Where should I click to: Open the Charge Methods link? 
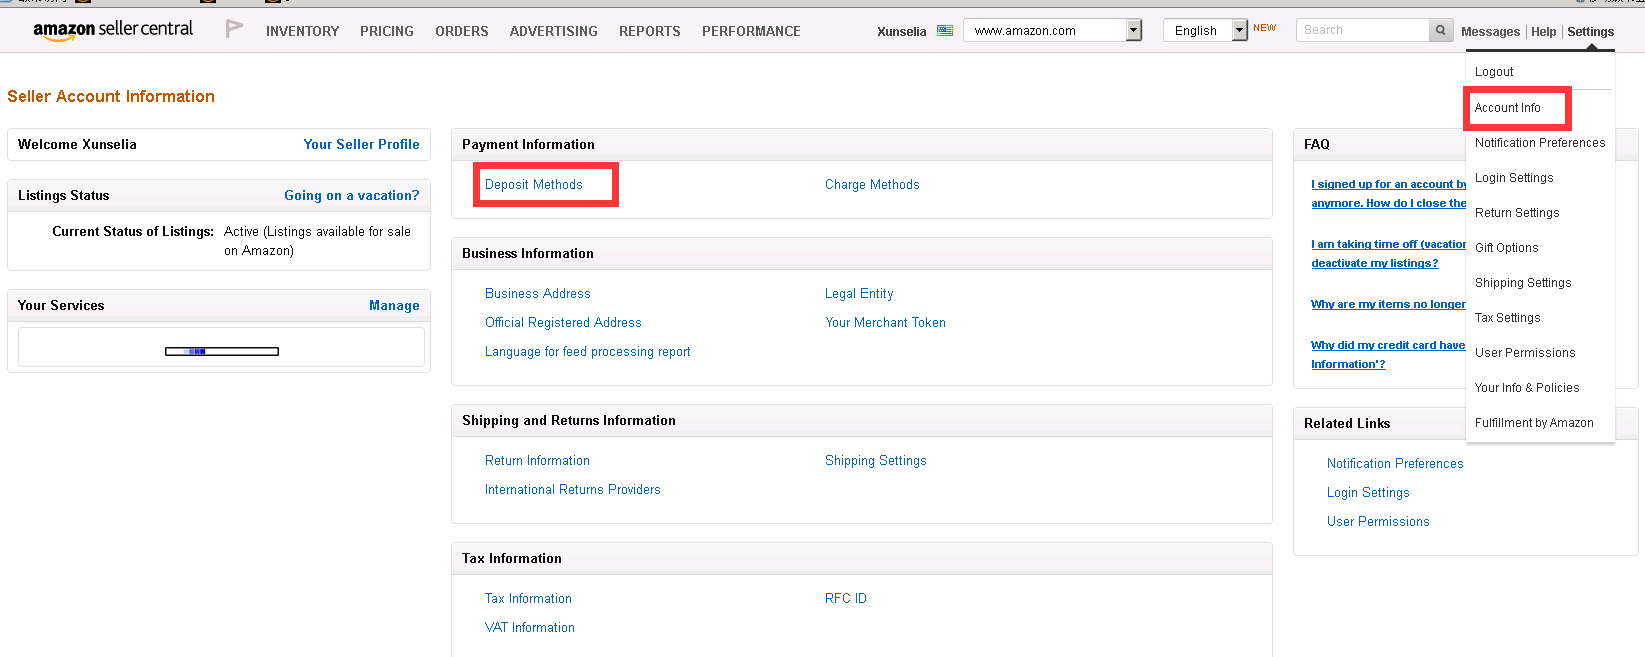[872, 185]
